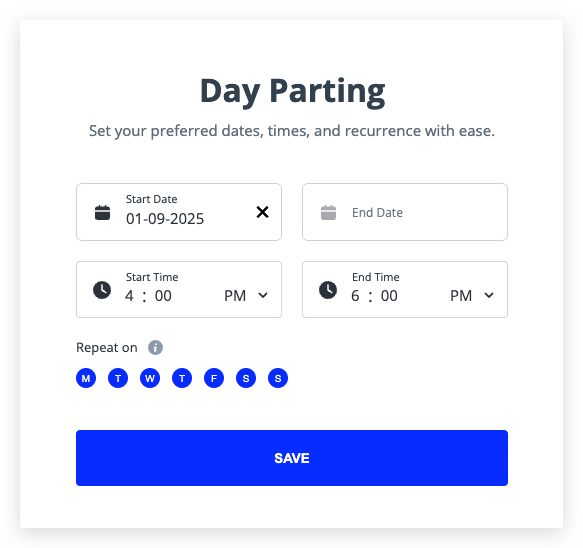Edit the Start Time hour value 4
This screenshot has height=548, width=583.
click(x=129, y=296)
